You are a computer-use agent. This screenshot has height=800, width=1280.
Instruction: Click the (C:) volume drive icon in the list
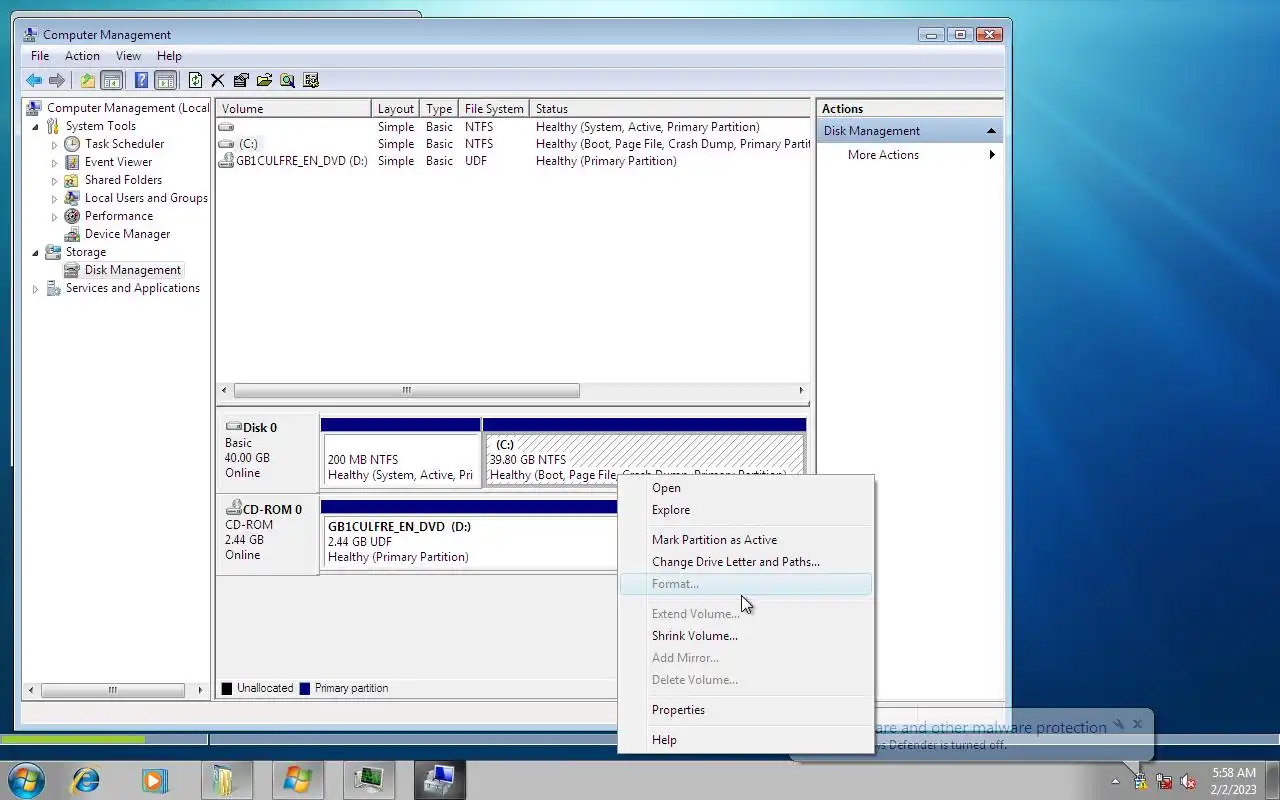(x=226, y=144)
